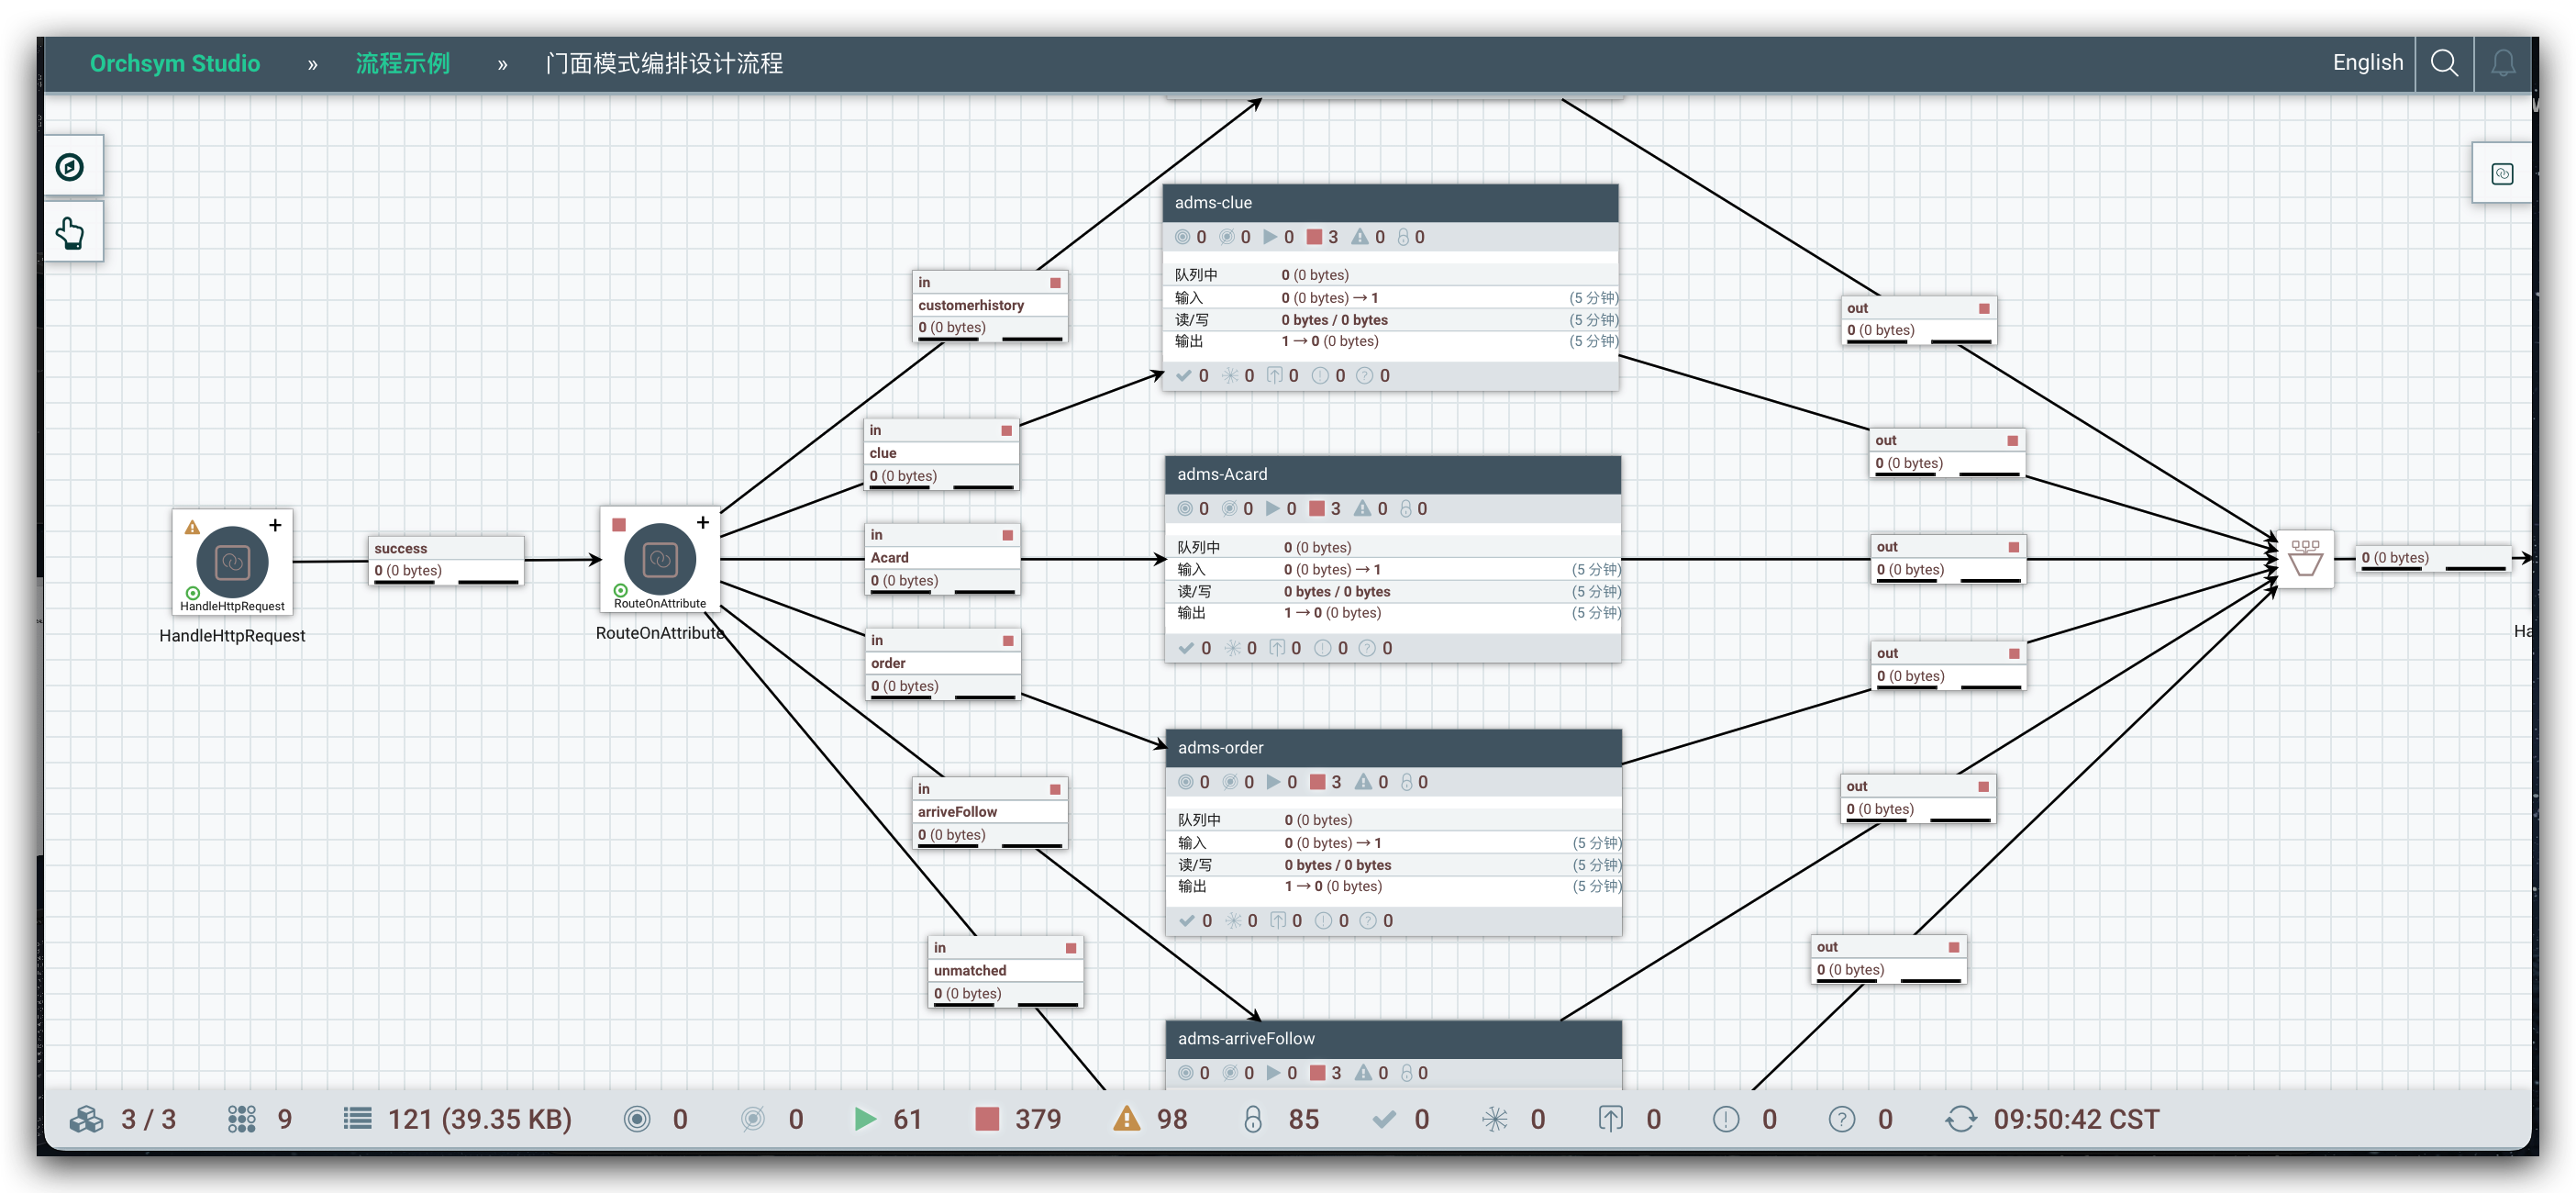Toggle the red square on unmatched input port
The width and height of the screenshot is (2576, 1193).
pos(1071,948)
